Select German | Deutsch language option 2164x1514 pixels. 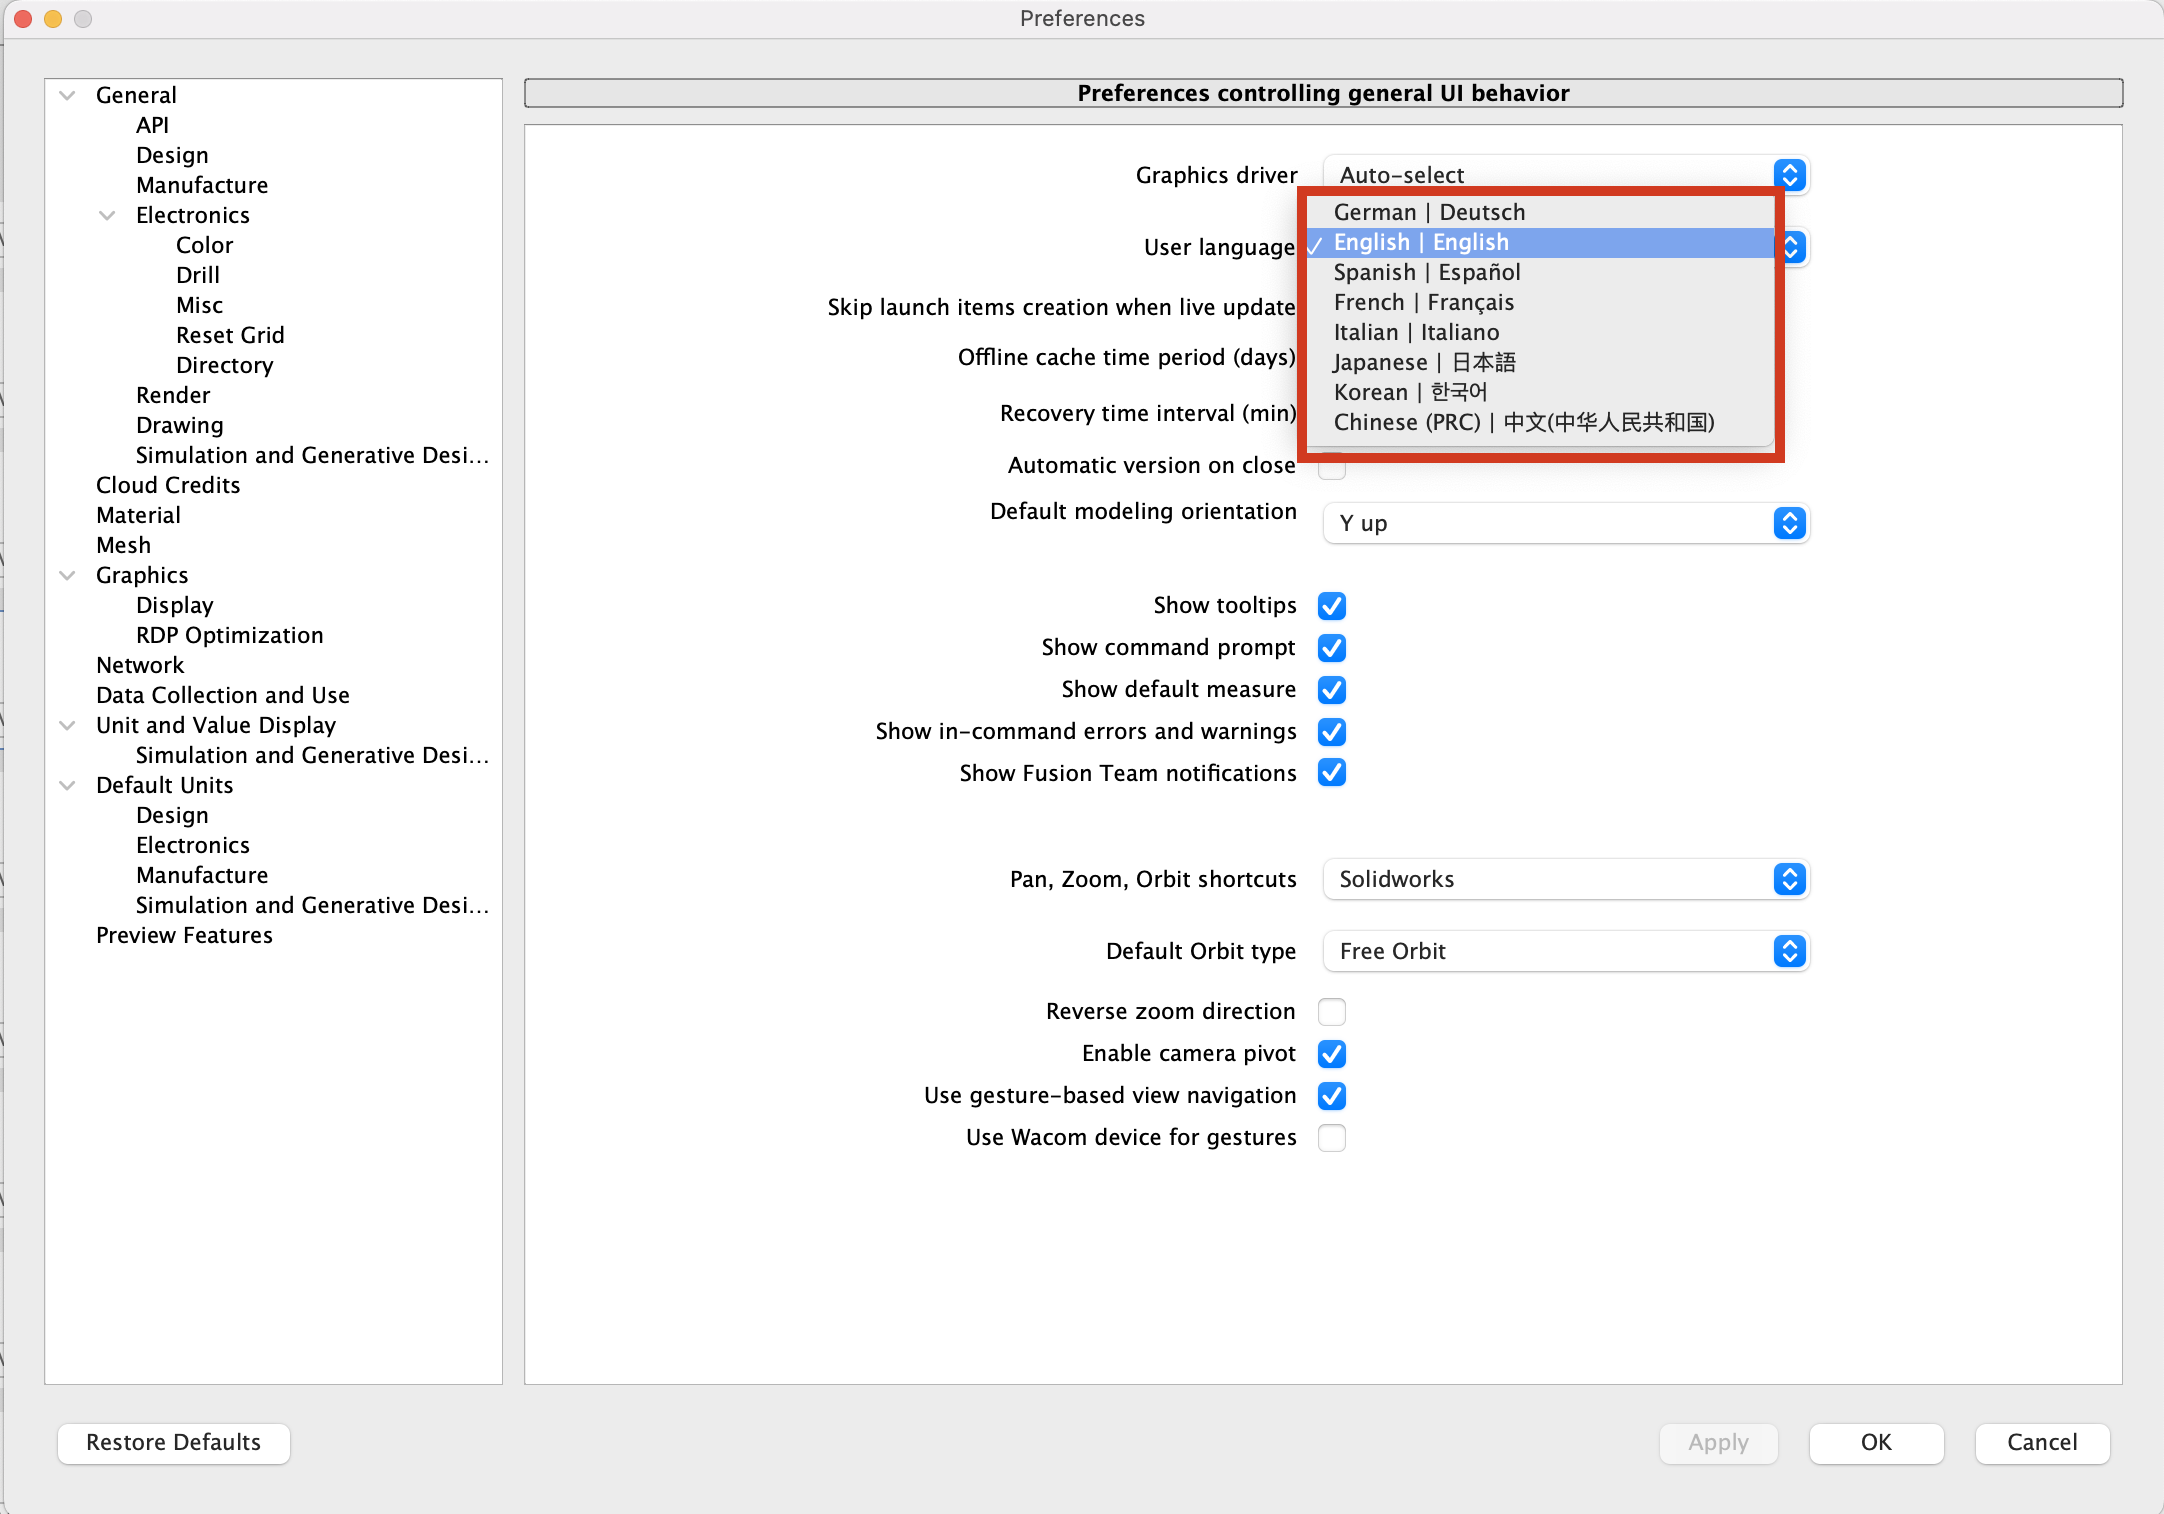pos(1429,213)
